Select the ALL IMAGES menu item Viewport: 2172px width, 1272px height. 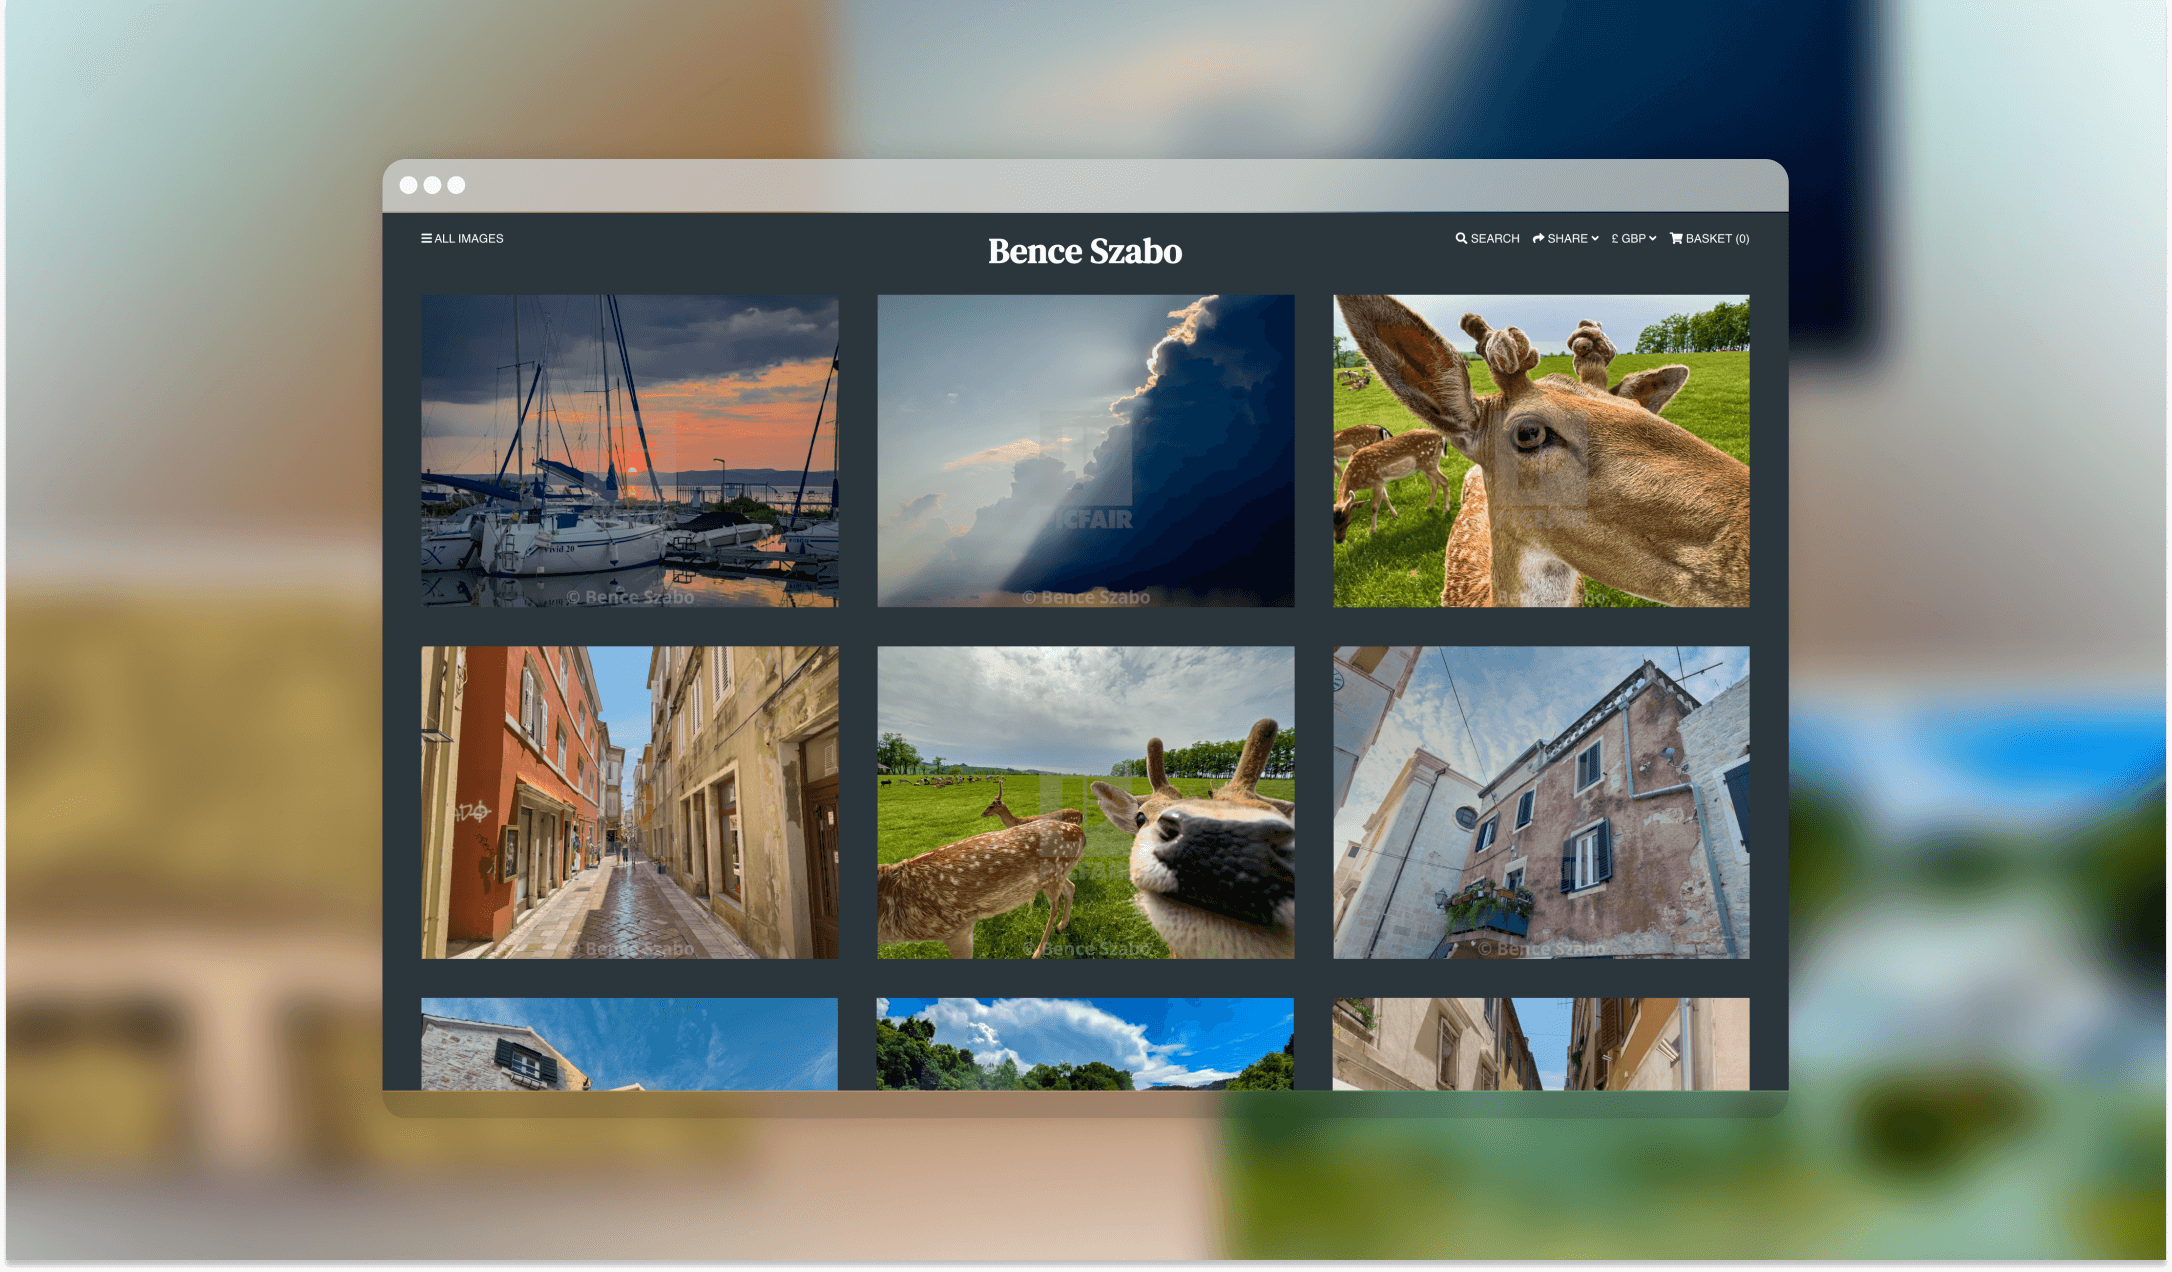click(468, 238)
